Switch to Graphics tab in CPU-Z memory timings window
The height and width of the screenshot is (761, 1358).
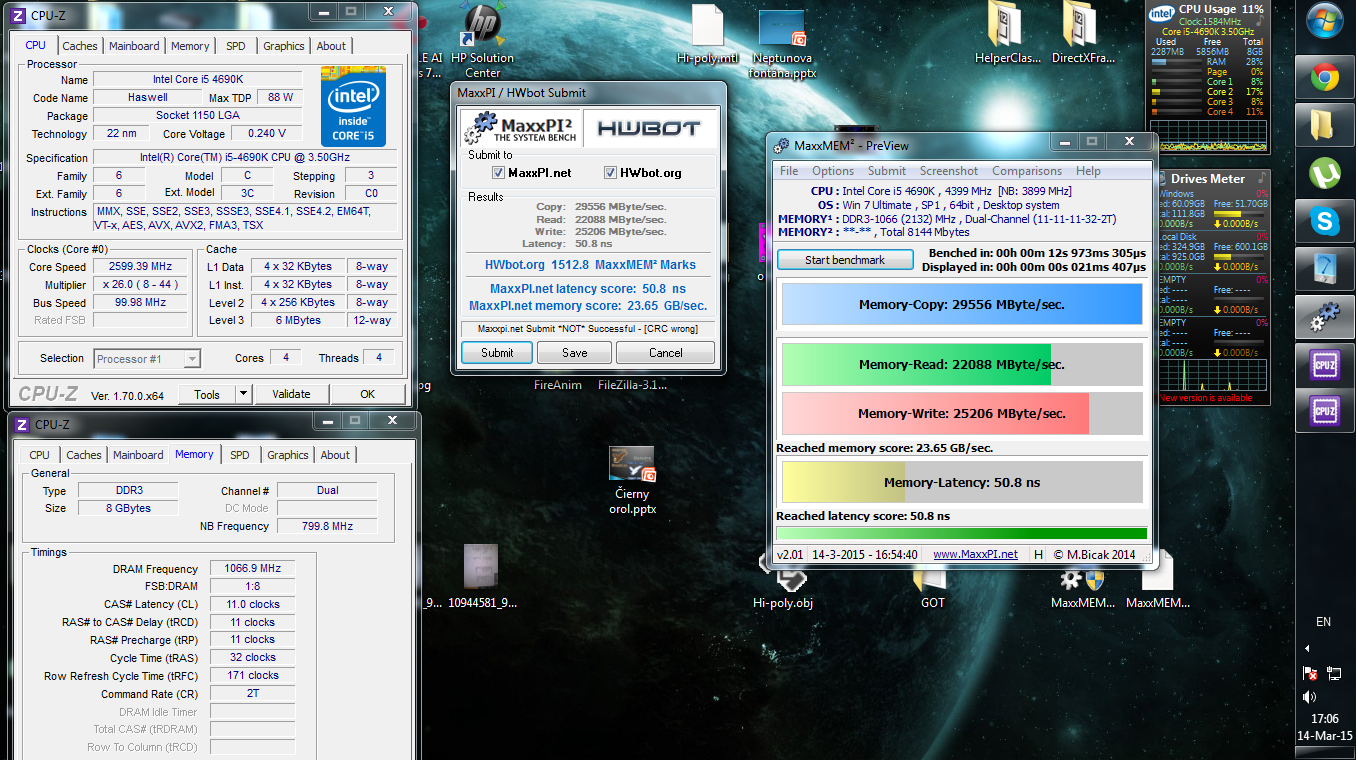288,455
